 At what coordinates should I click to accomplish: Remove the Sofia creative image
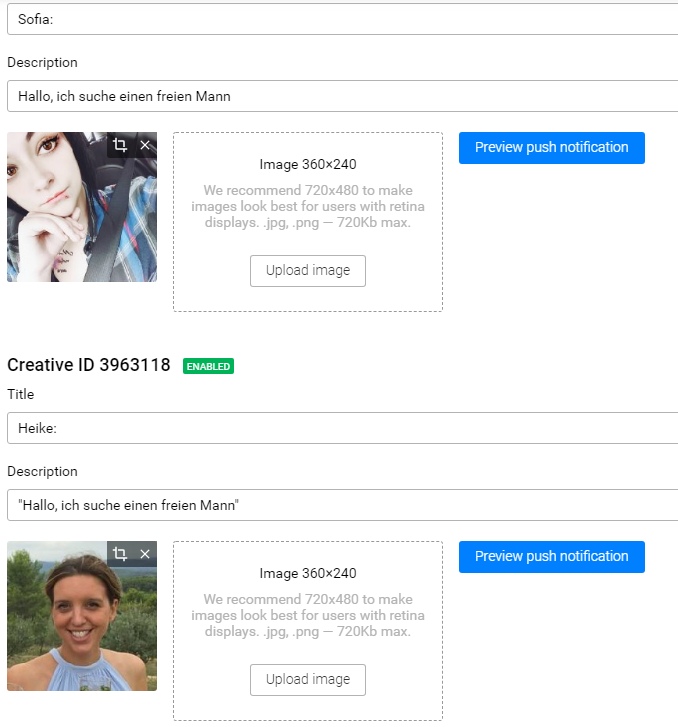145,145
